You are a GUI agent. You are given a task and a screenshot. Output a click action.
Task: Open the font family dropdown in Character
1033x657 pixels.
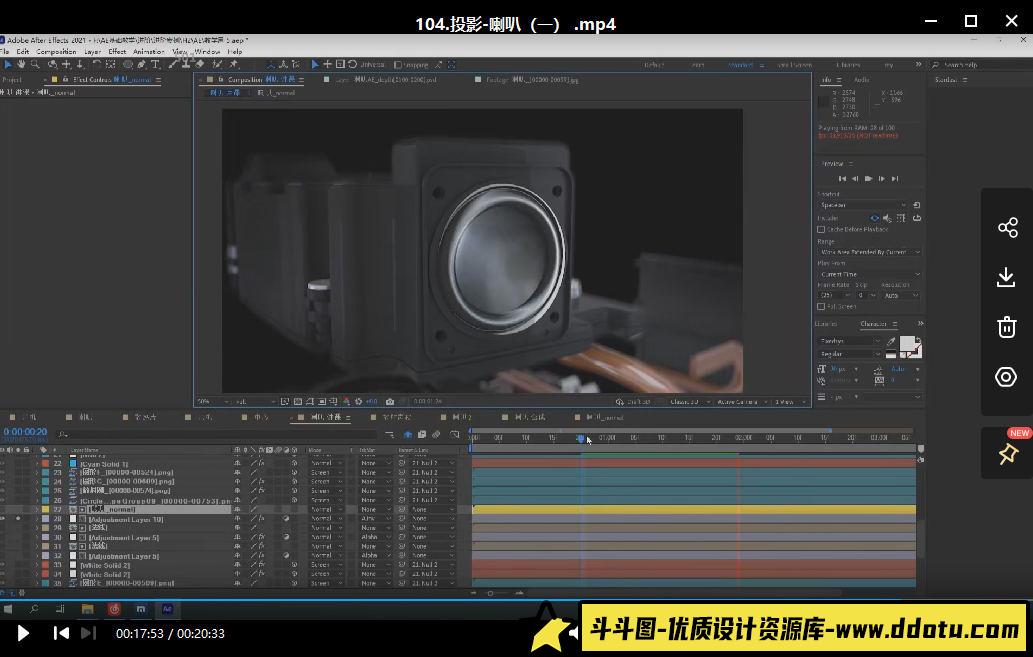pyautogui.click(x=849, y=341)
